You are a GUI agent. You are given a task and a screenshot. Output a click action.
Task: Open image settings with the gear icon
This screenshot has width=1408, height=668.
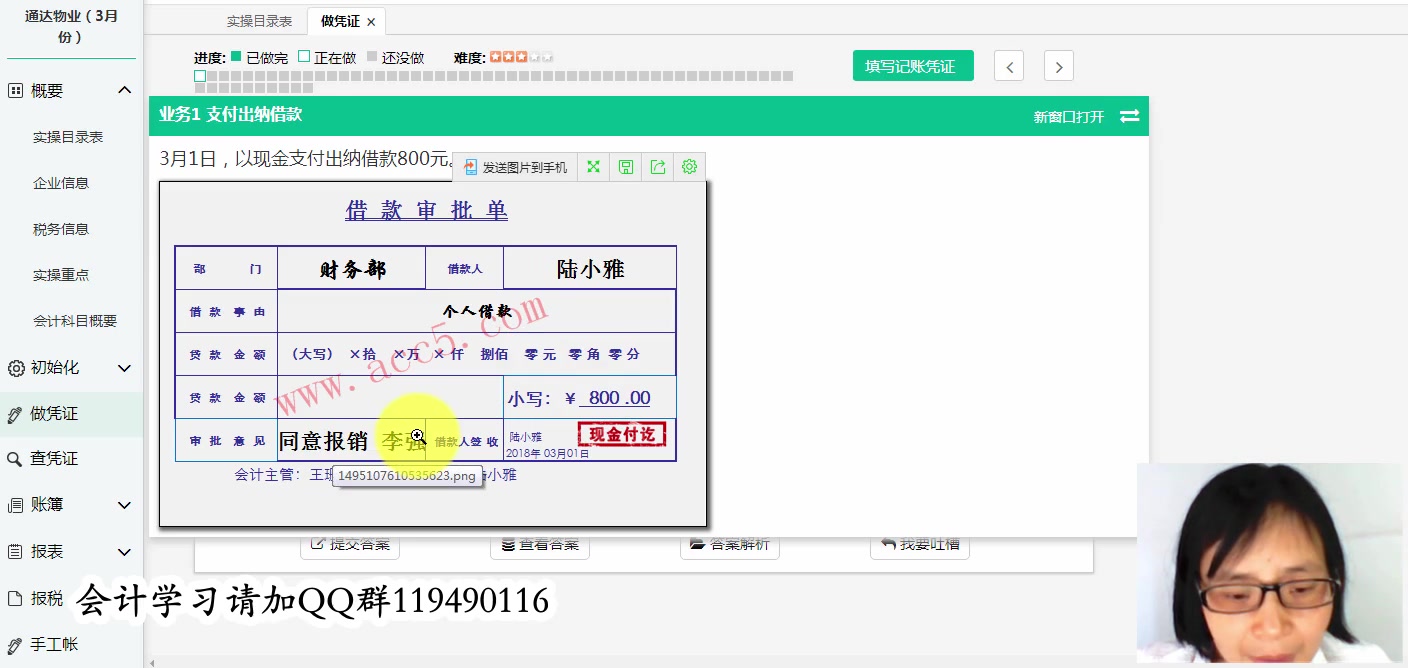pos(688,166)
